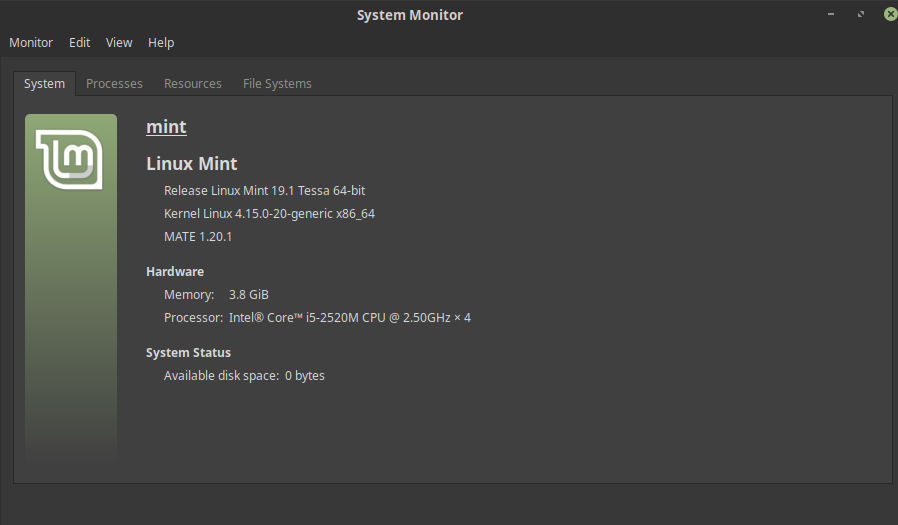The width and height of the screenshot is (898, 525).
Task: Open the Edit menu
Action: (x=80, y=42)
